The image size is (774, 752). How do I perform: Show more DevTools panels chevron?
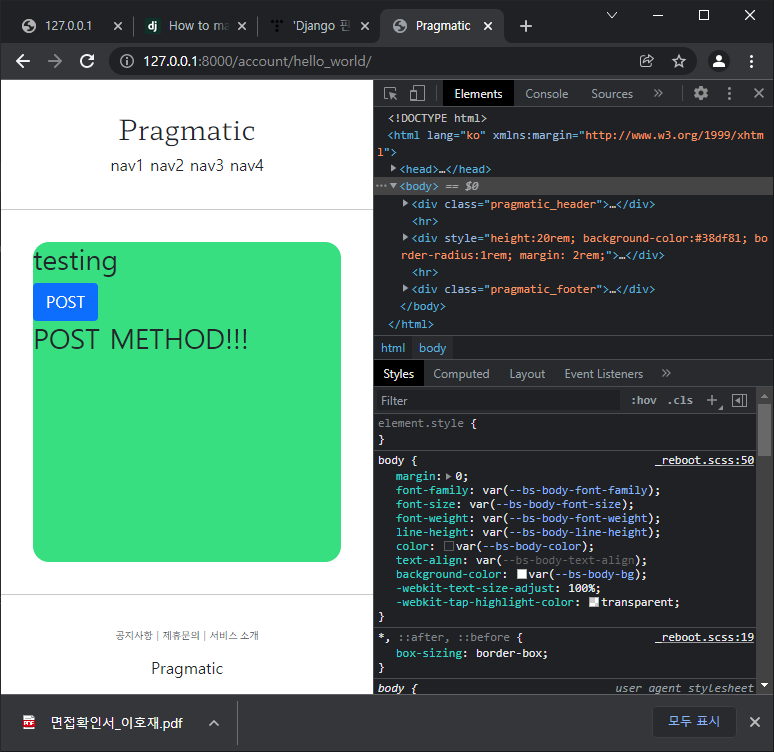tap(658, 93)
